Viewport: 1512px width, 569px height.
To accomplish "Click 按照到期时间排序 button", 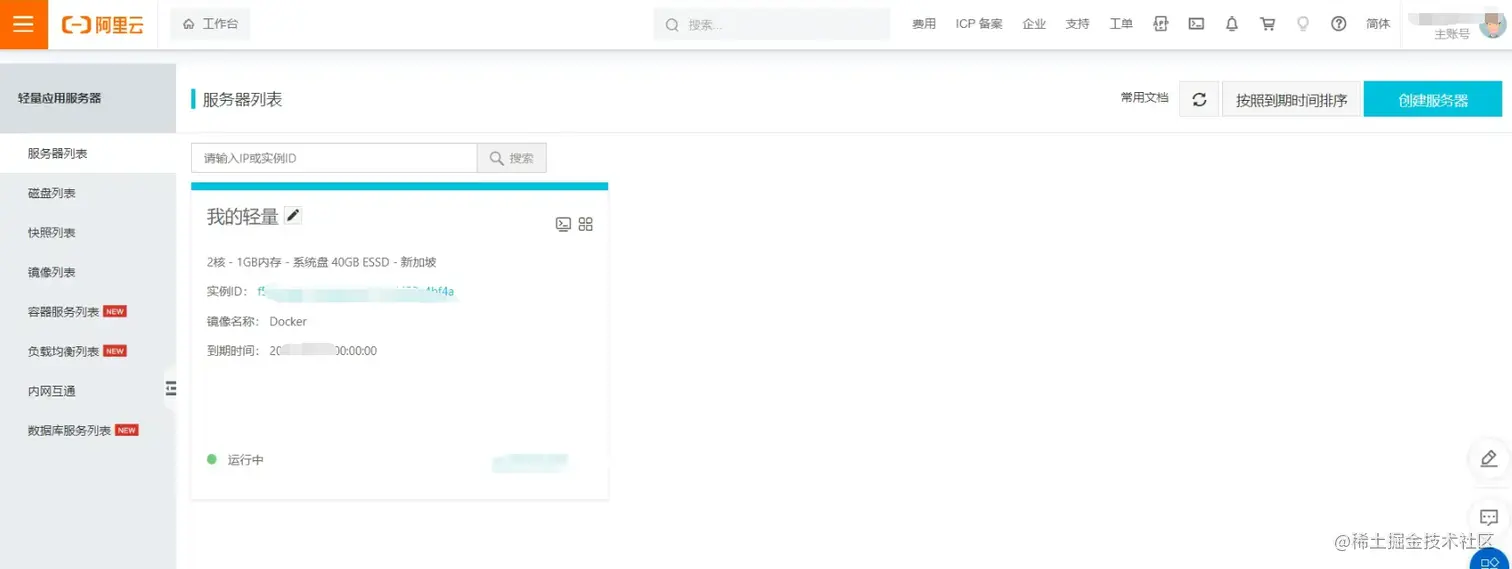I will coord(1291,99).
